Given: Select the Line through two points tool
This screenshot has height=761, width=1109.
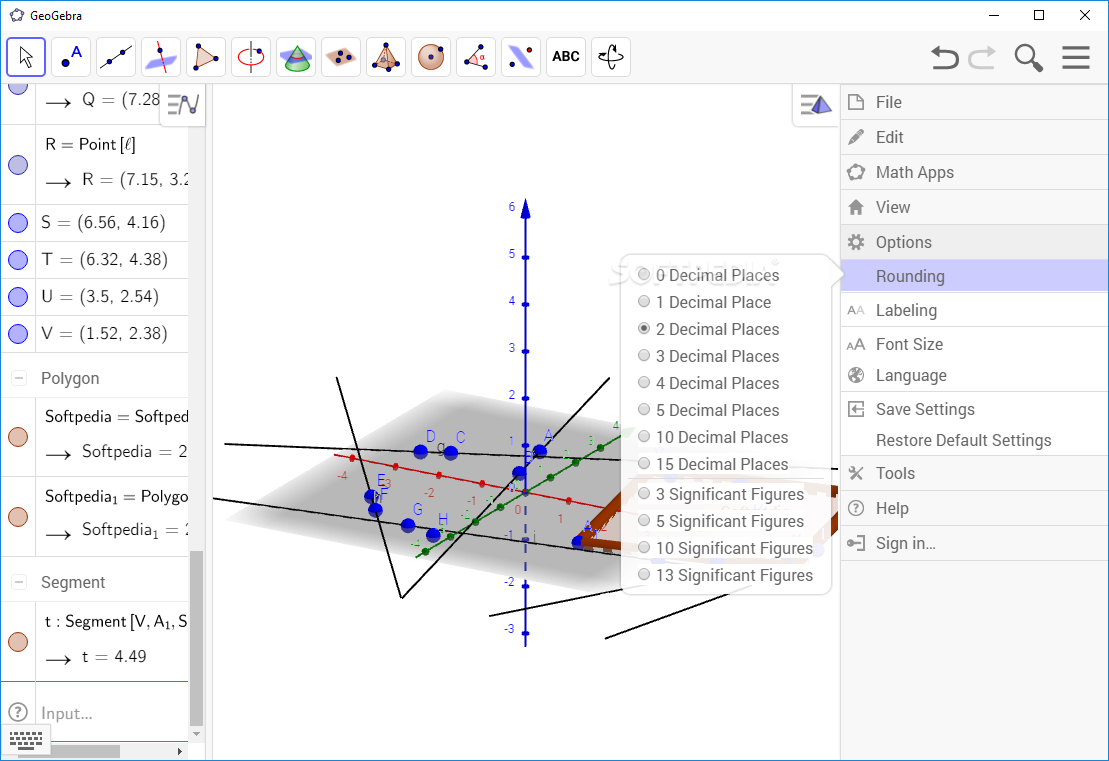Looking at the screenshot, I should tap(117, 57).
